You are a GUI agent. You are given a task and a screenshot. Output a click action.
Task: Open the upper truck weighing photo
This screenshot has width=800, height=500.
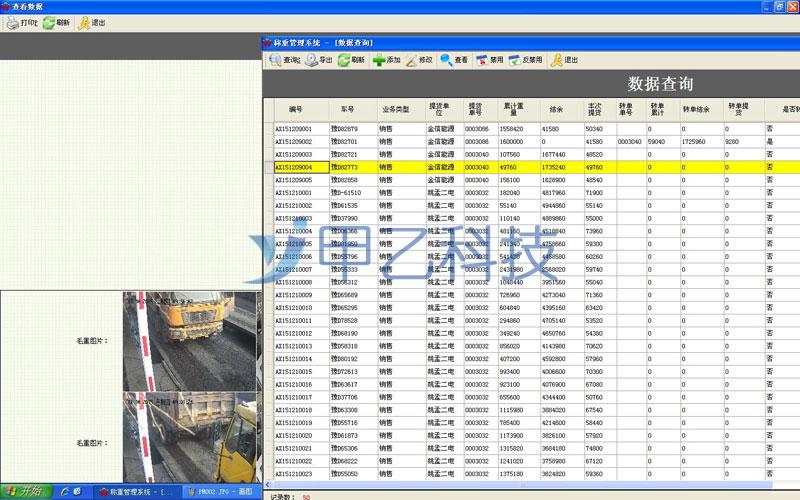[190, 340]
